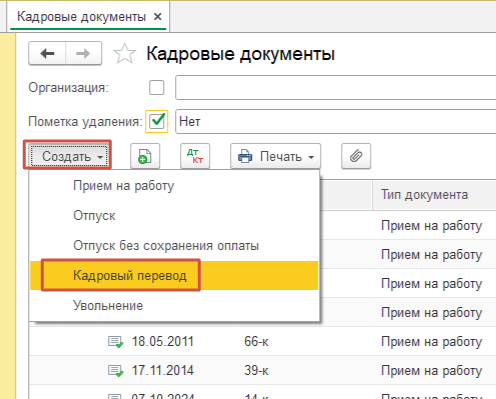Click the document icon in row 17.11.2014
Screen dimensions: 496x399
pos(115,371)
